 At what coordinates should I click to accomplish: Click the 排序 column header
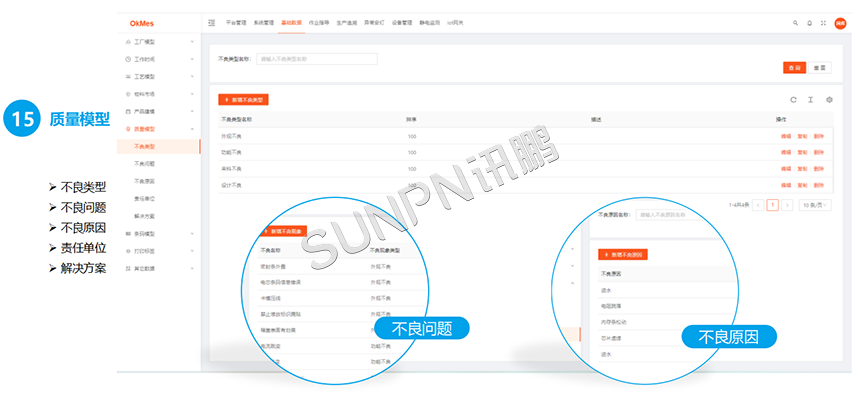coord(411,120)
